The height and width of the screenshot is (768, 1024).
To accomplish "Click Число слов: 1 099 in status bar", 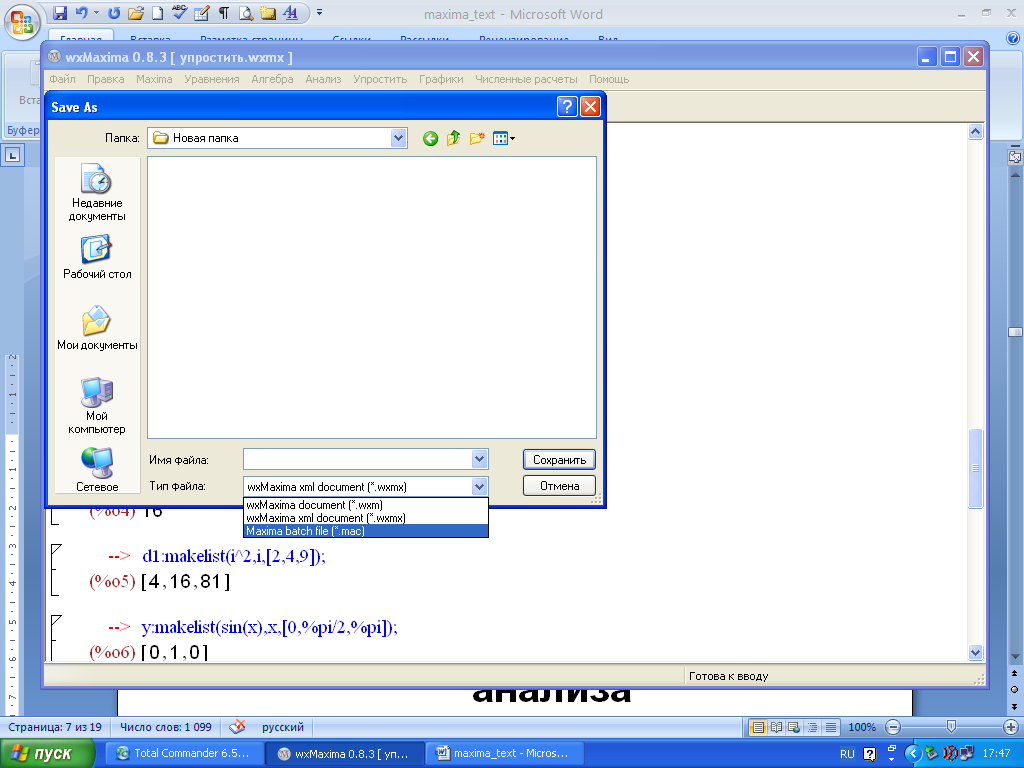I will [166, 727].
